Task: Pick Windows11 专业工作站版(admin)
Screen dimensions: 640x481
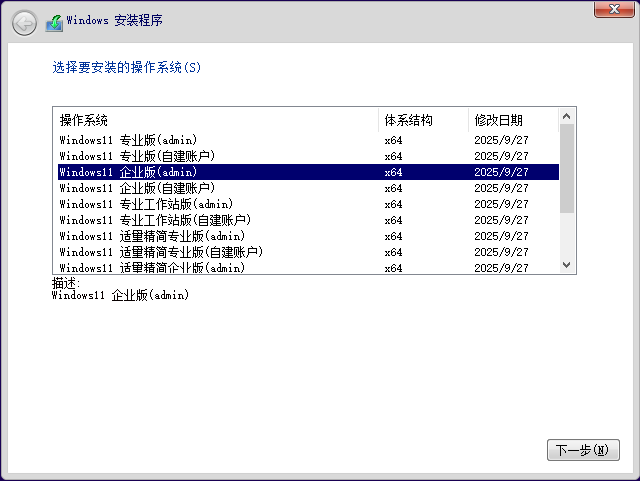Action: (x=146, y=204)
